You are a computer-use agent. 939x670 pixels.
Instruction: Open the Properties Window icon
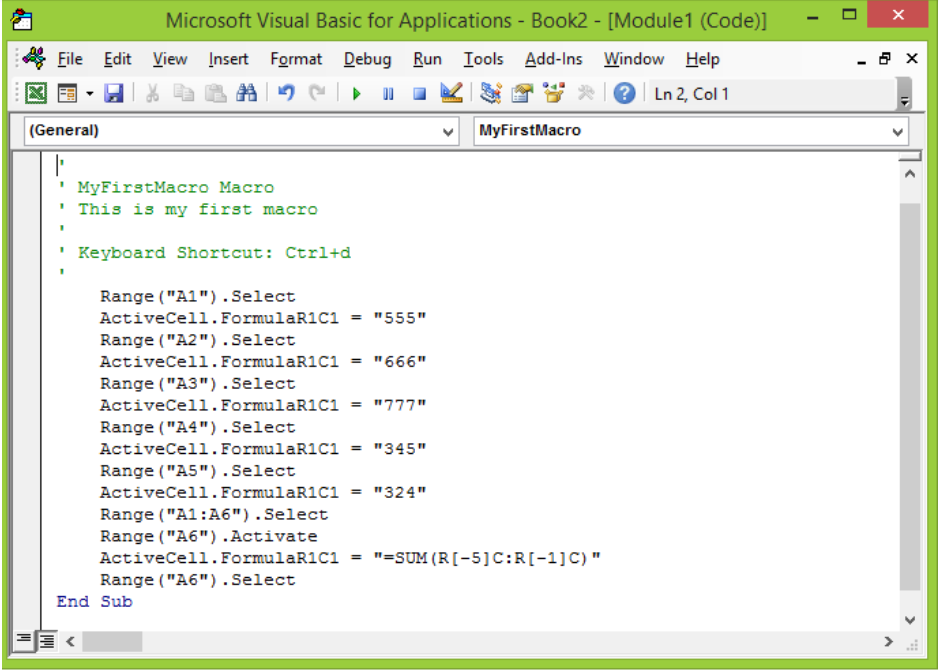tap(522, 93)
